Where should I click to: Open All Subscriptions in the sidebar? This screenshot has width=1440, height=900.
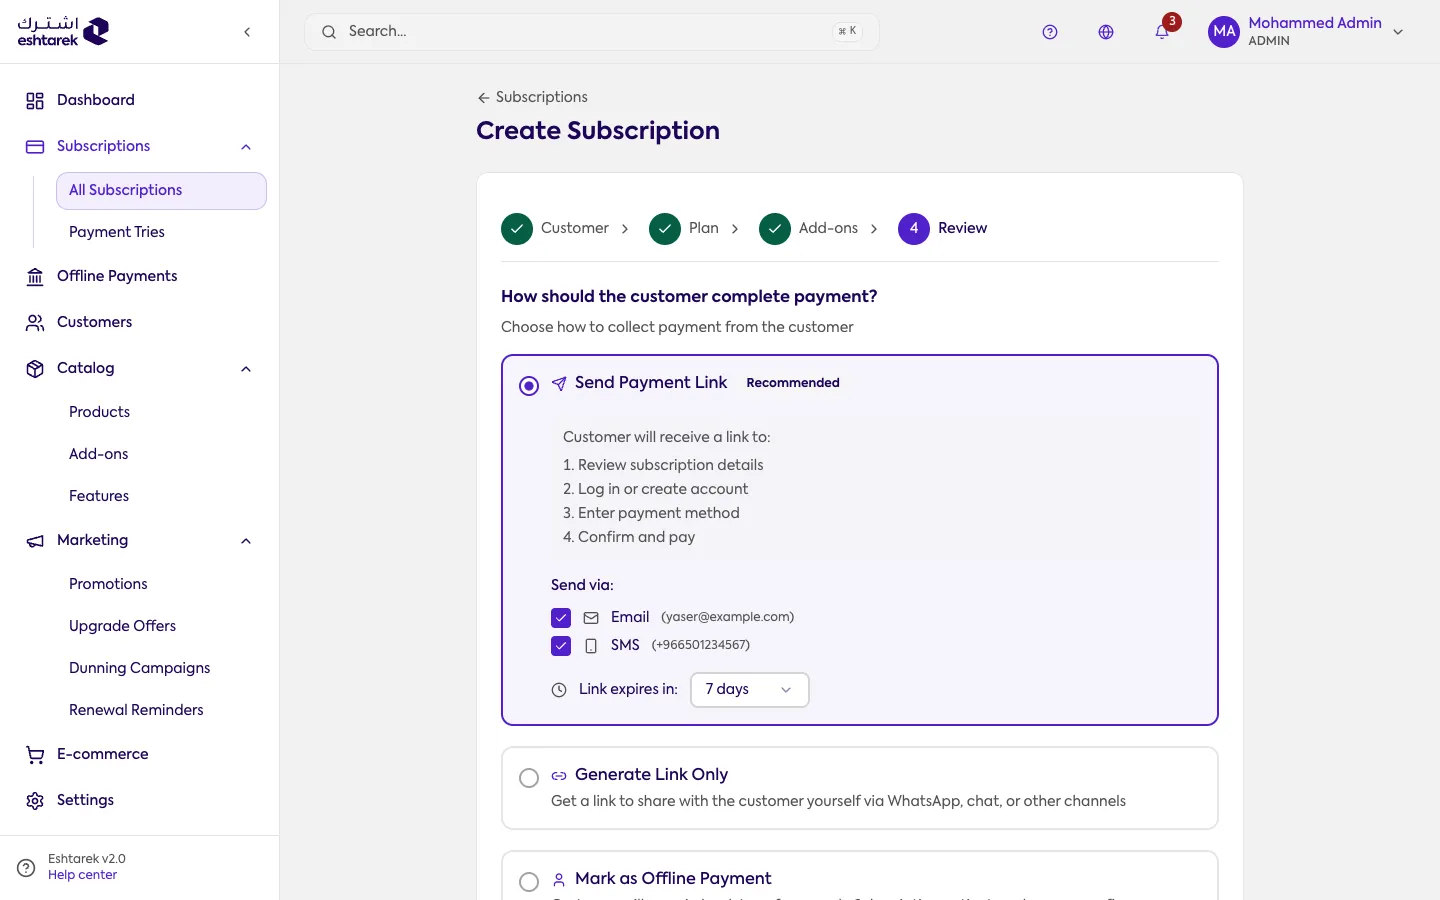click(x=161, y=191)
